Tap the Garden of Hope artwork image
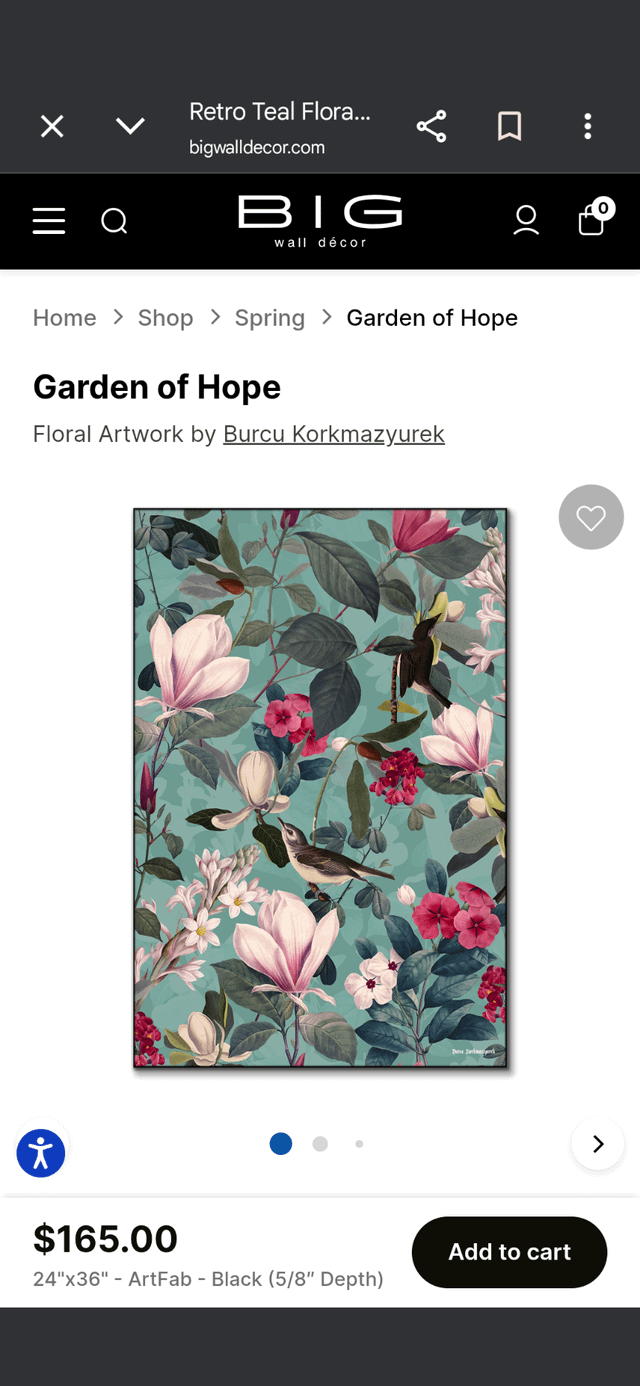 click(320, 788)
